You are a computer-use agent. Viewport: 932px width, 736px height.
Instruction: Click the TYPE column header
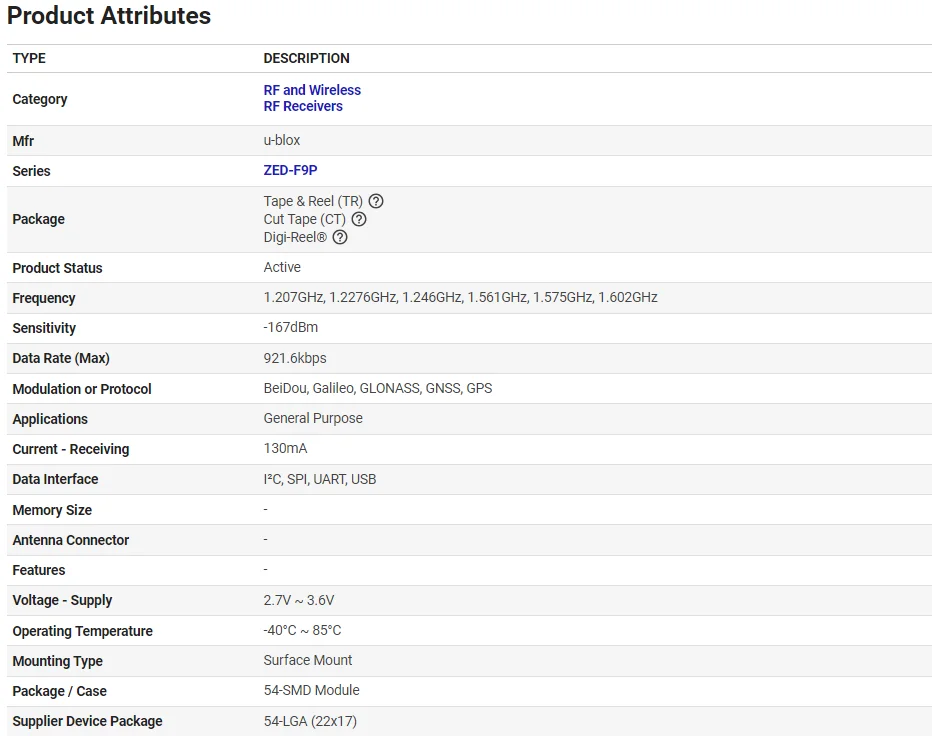[x=29, y=58]
